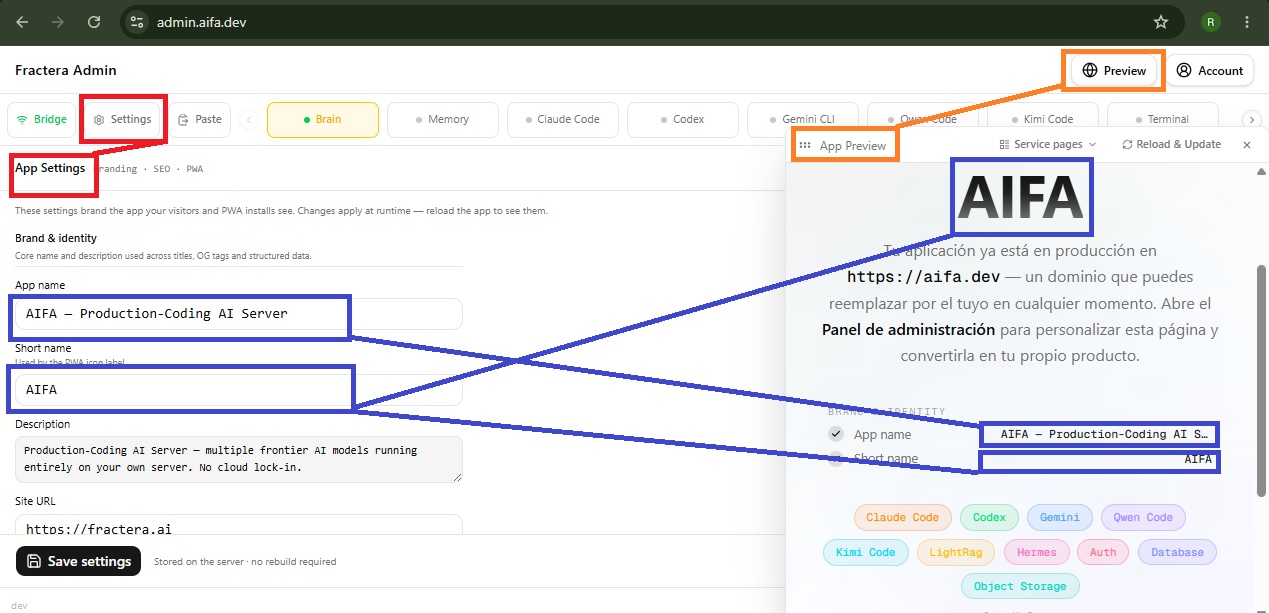
Task: Switch to the Memory tab
Action: point(442,119)
